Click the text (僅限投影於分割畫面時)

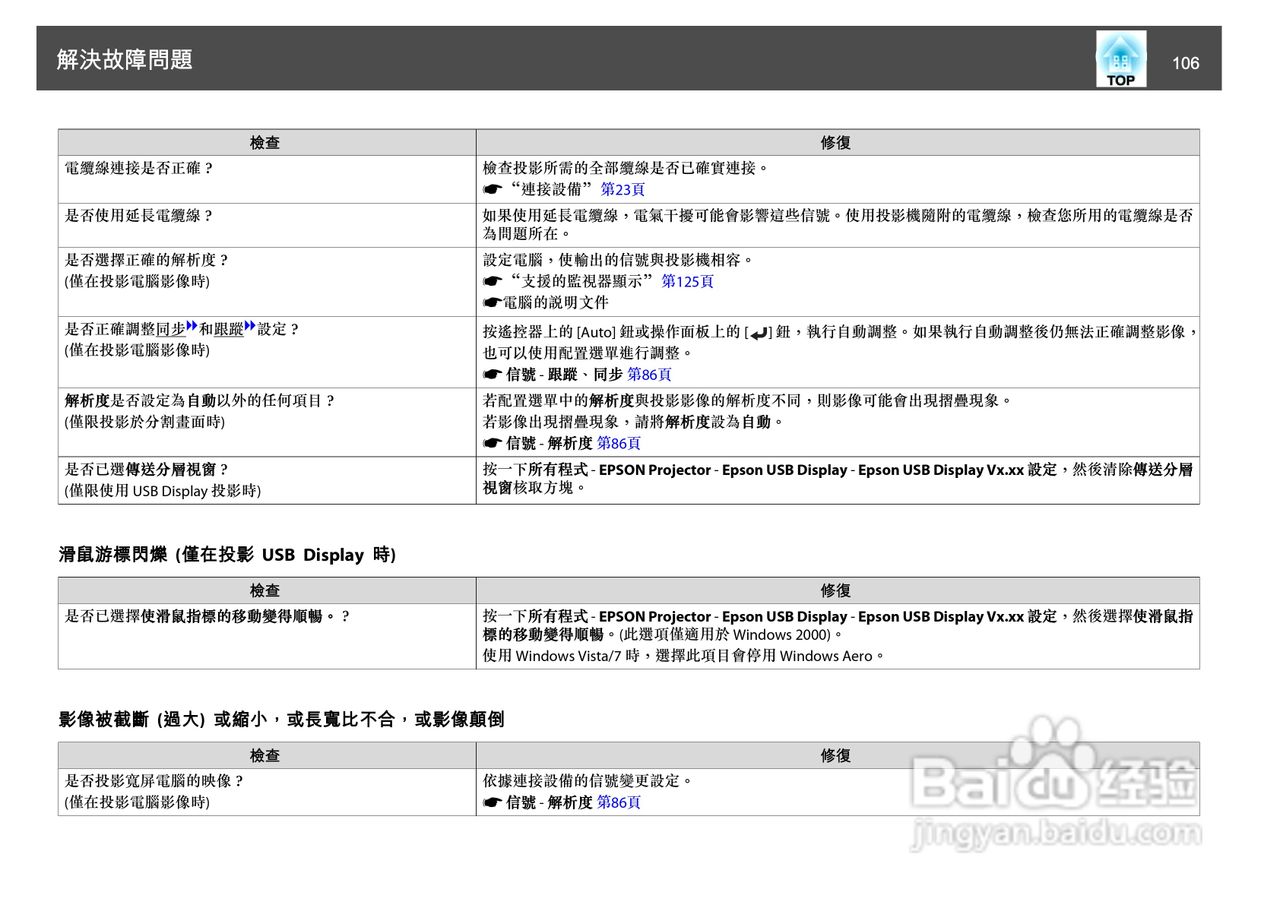coord(145,422)
